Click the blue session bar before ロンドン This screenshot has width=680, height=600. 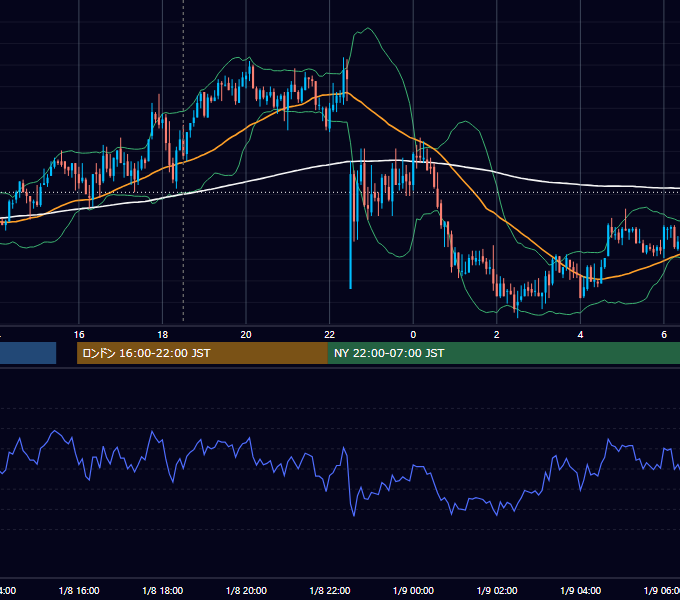(x=28, y=353)
